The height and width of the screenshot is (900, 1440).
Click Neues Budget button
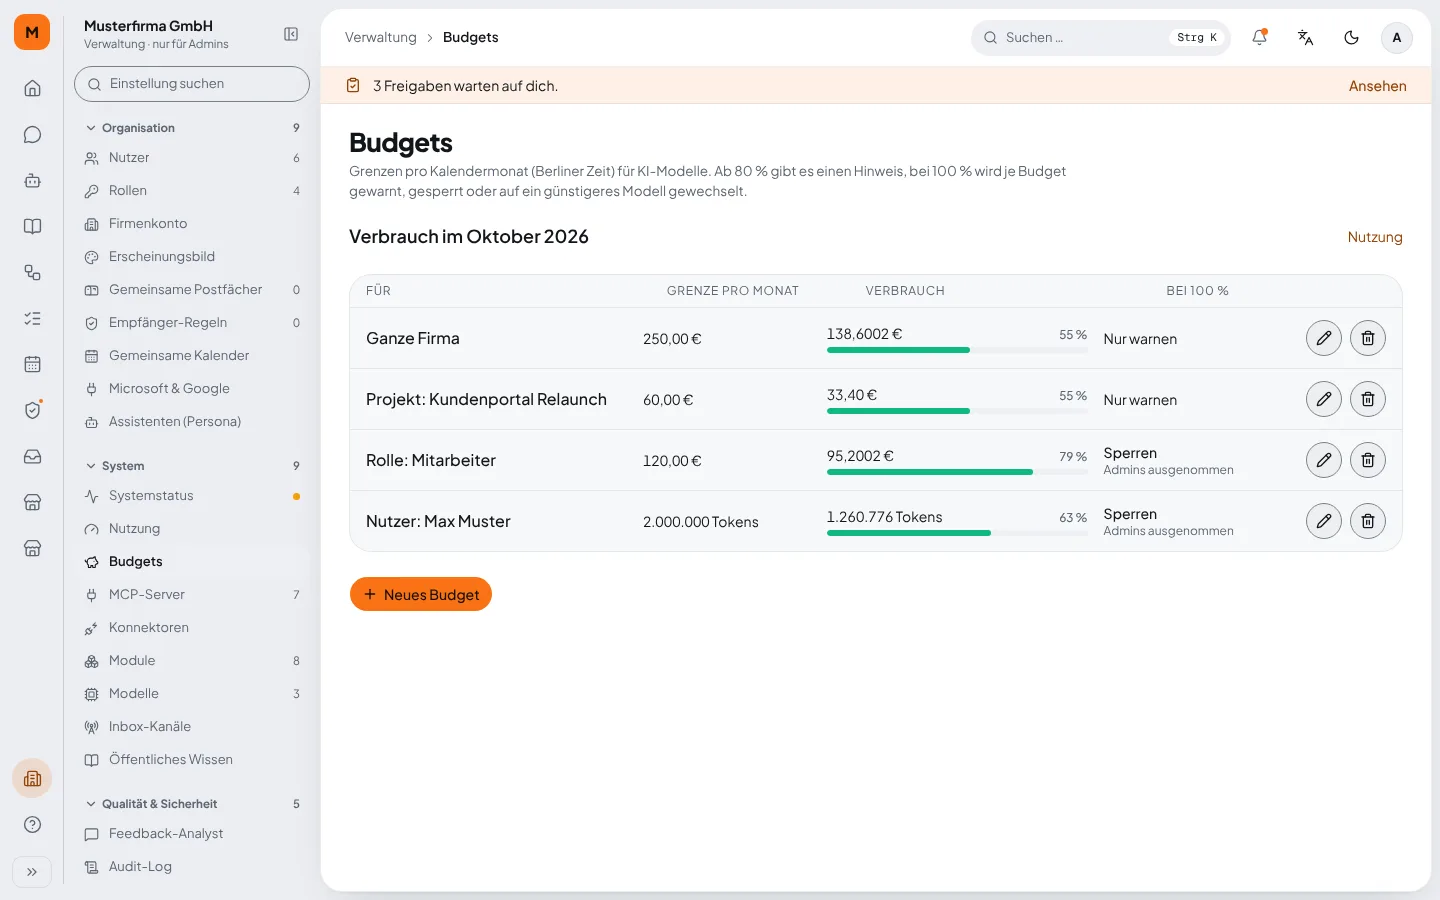(x=421, y=594)
